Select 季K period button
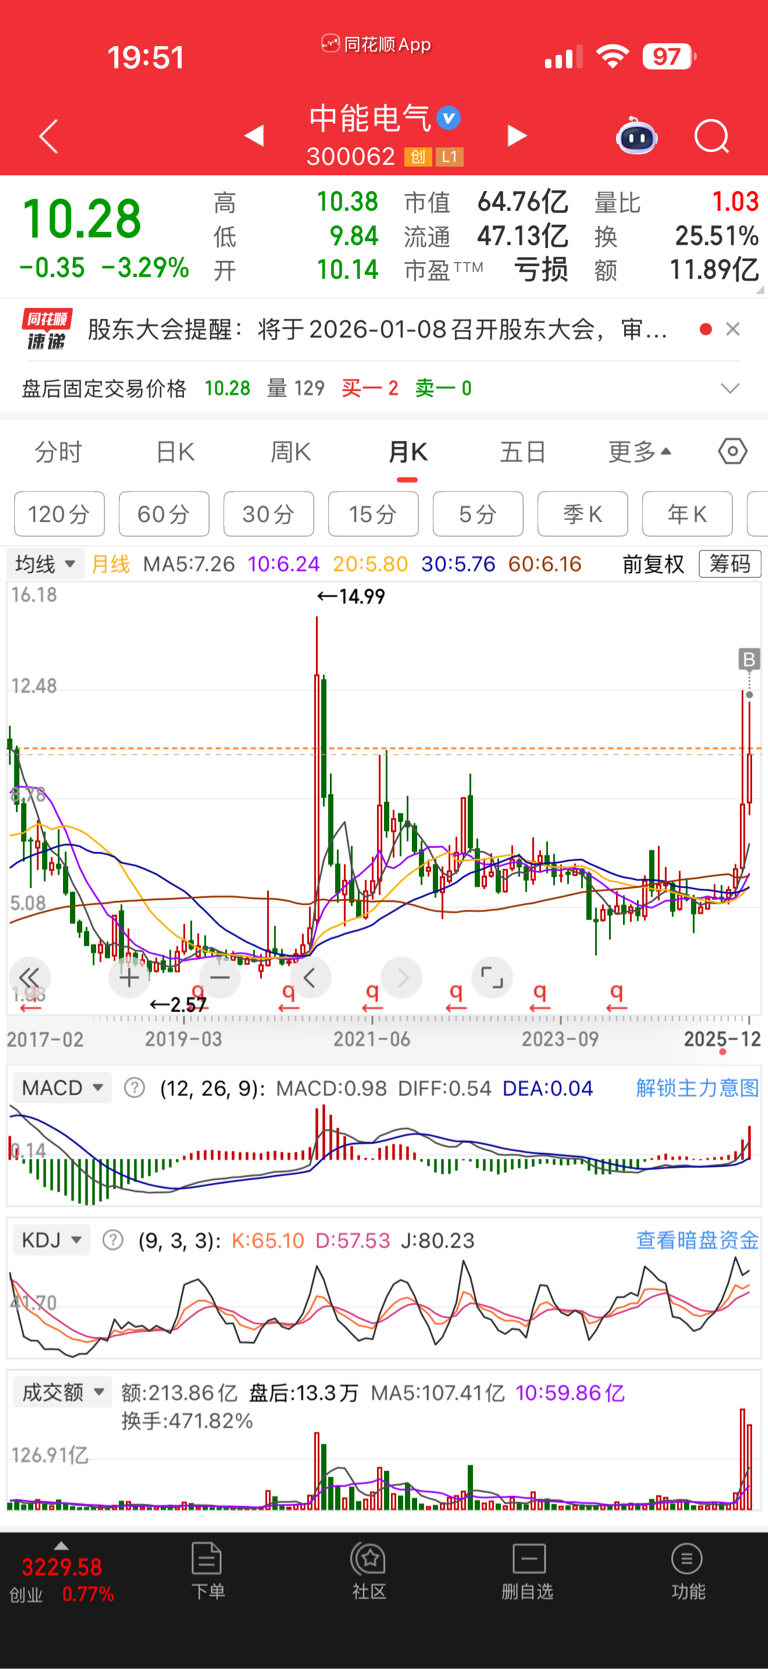 click(x=583, y=514)
